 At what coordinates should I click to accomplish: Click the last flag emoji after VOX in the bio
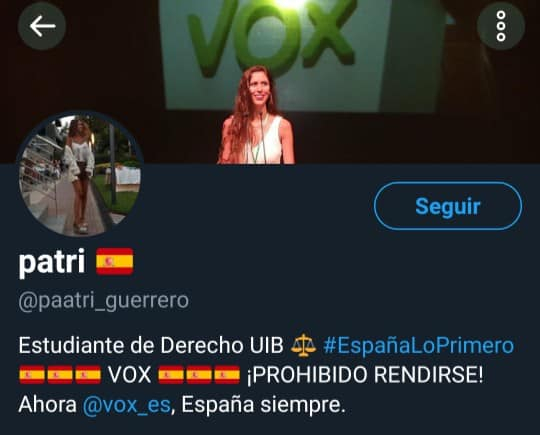tap(227, 375)
